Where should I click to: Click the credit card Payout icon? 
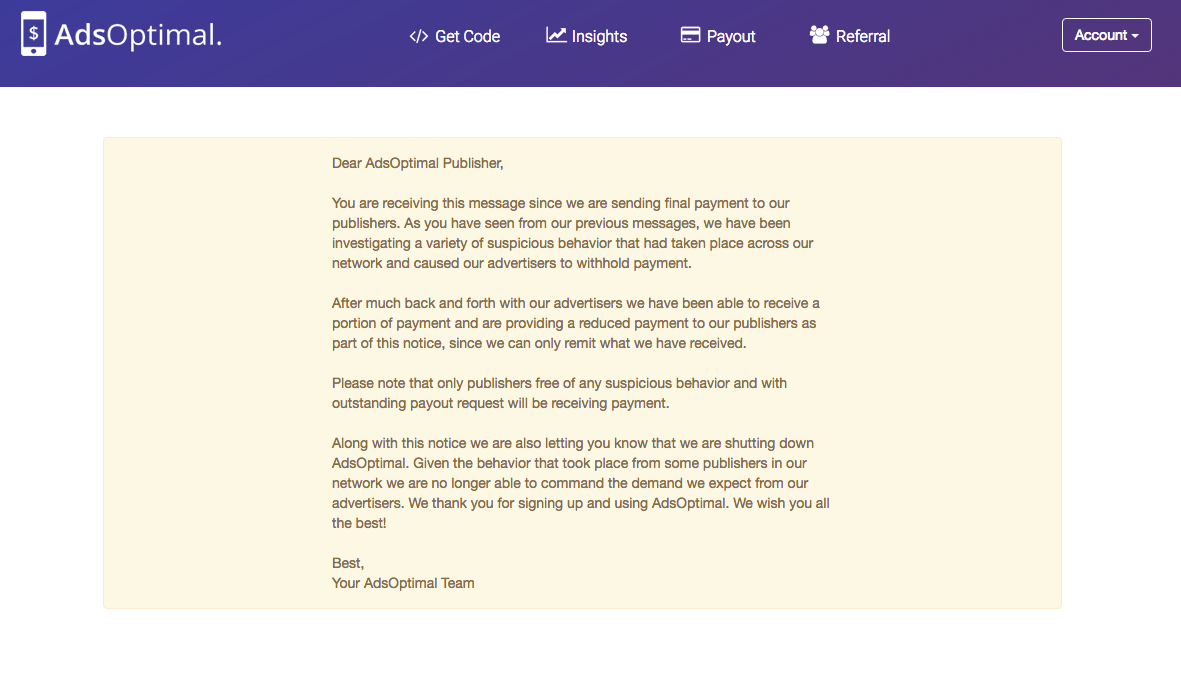[x=690, y=35]
